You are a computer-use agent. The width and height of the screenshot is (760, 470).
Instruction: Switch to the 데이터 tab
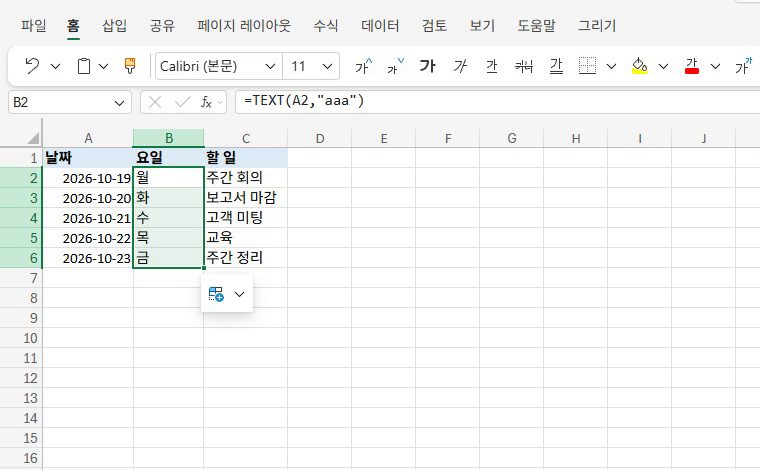point(380,26)
